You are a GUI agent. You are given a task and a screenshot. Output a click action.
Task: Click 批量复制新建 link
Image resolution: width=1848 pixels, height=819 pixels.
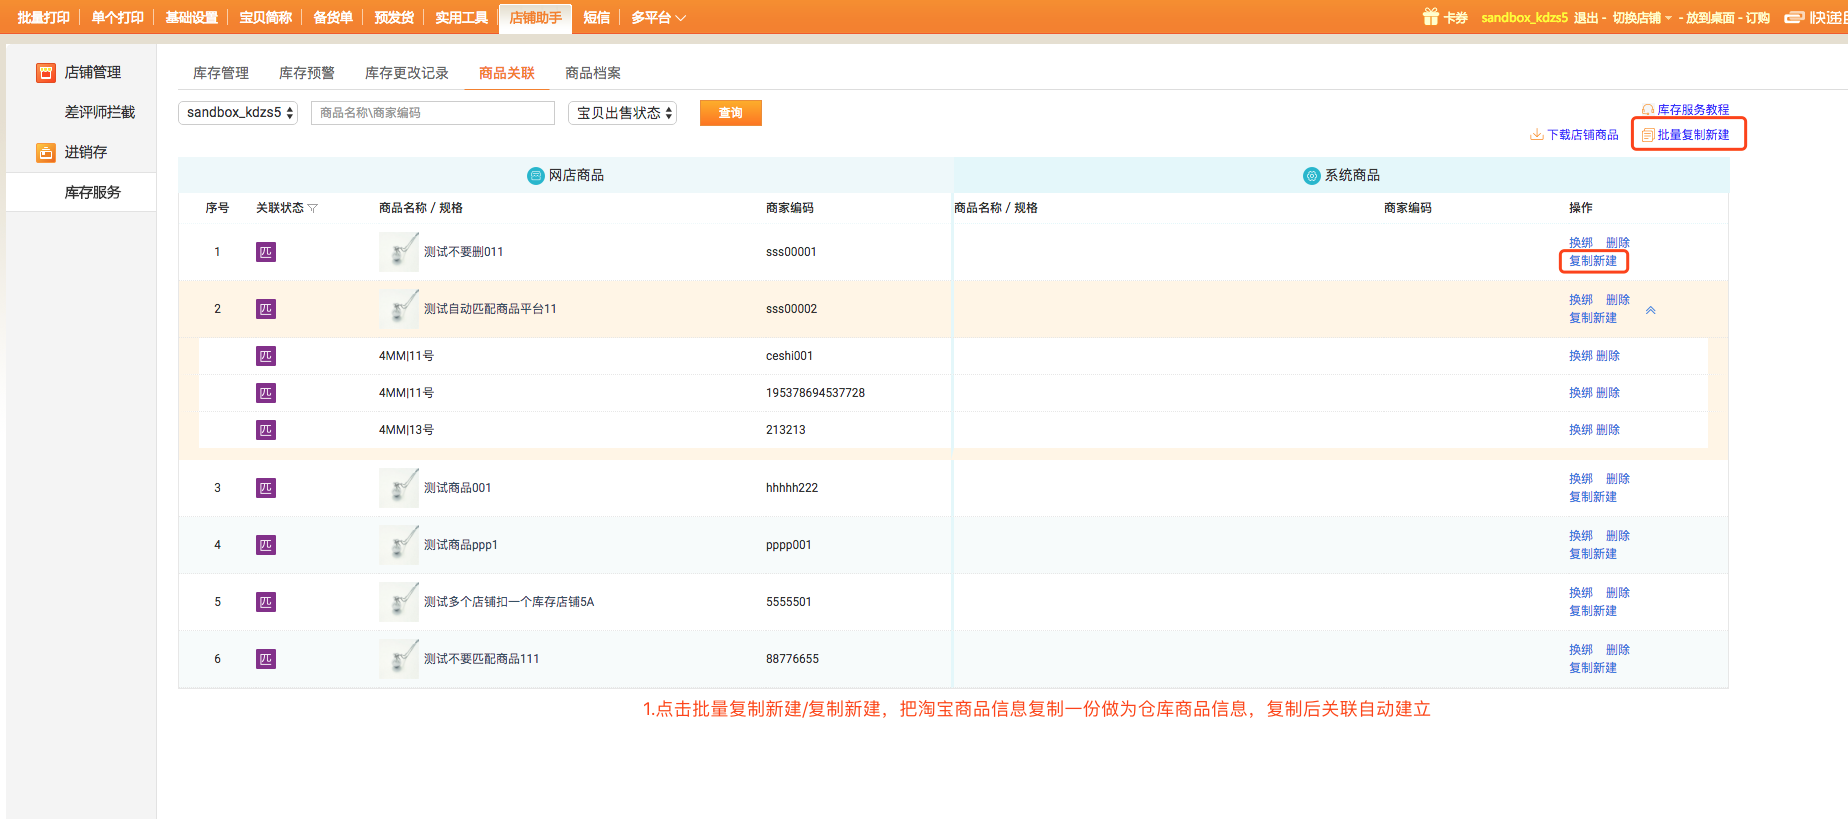(x=1692, y=135)
